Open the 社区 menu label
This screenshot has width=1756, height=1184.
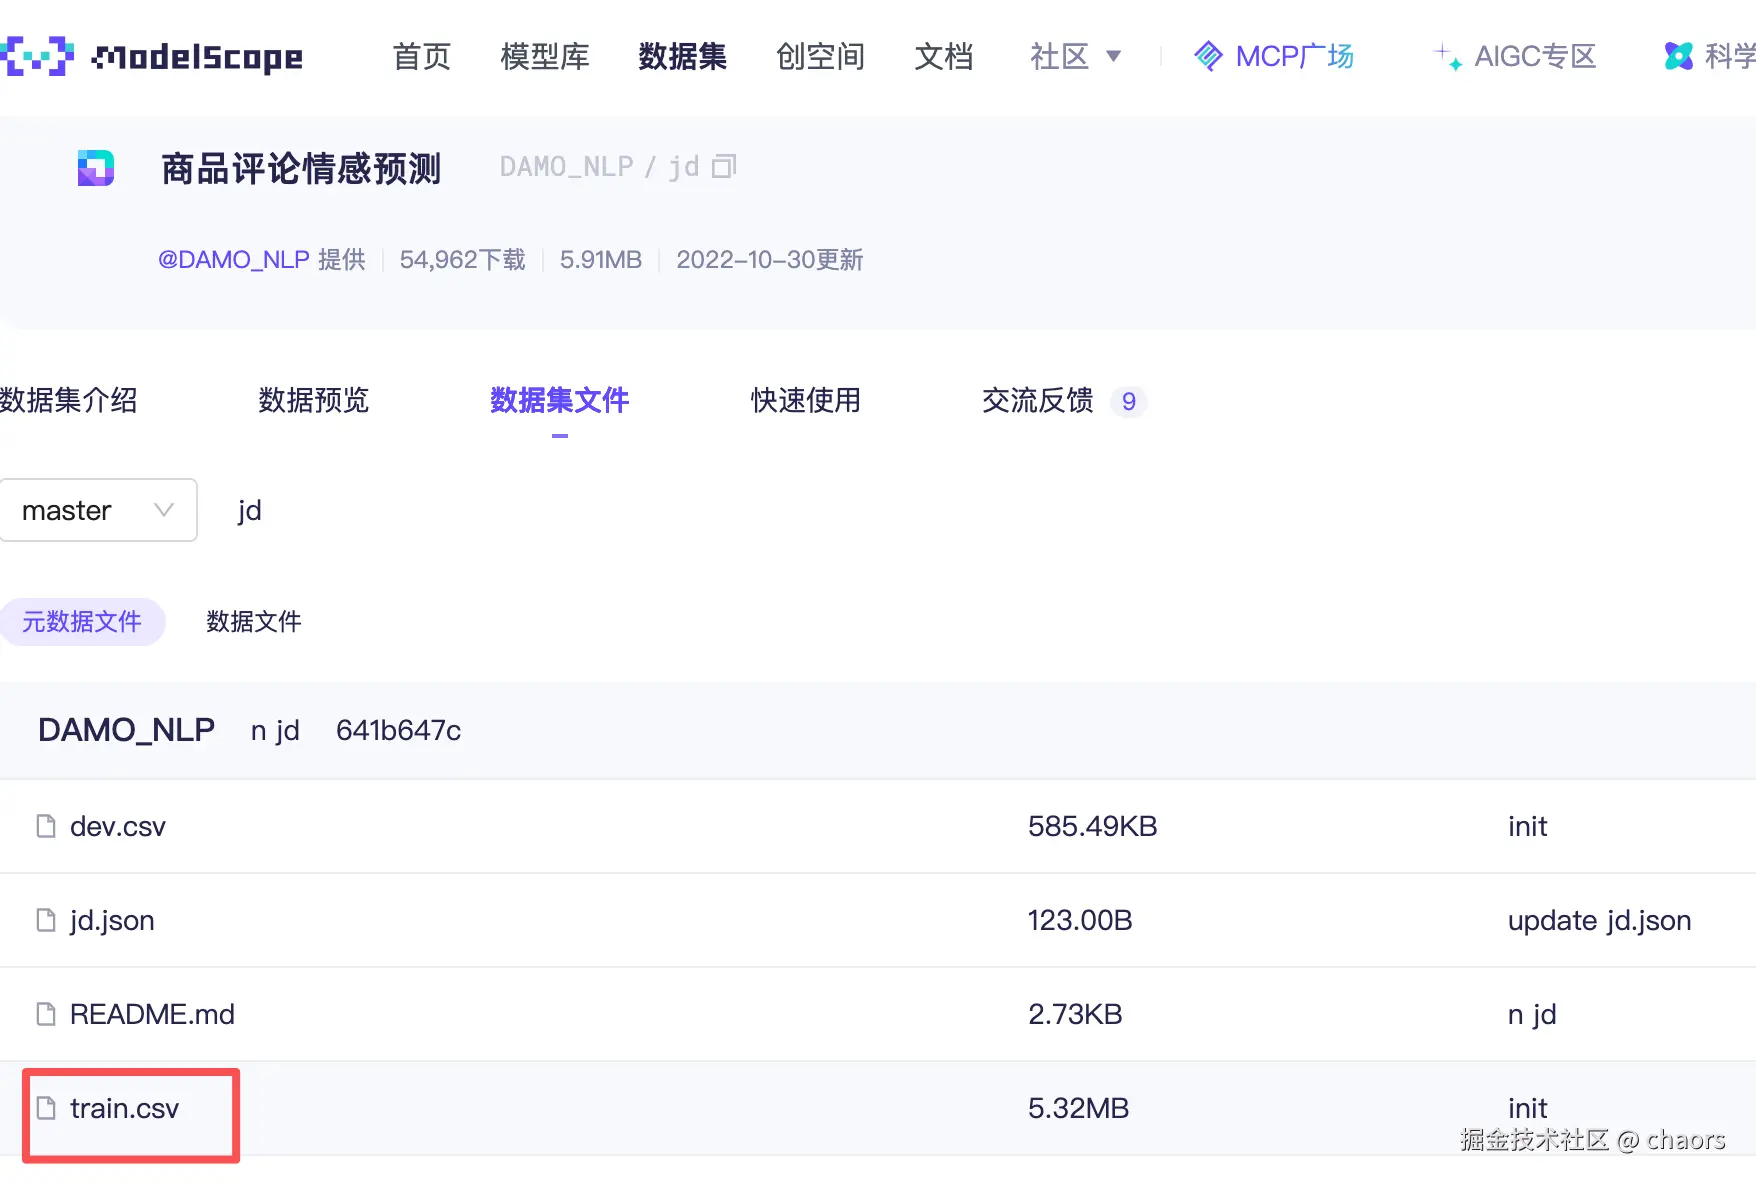1059,56
